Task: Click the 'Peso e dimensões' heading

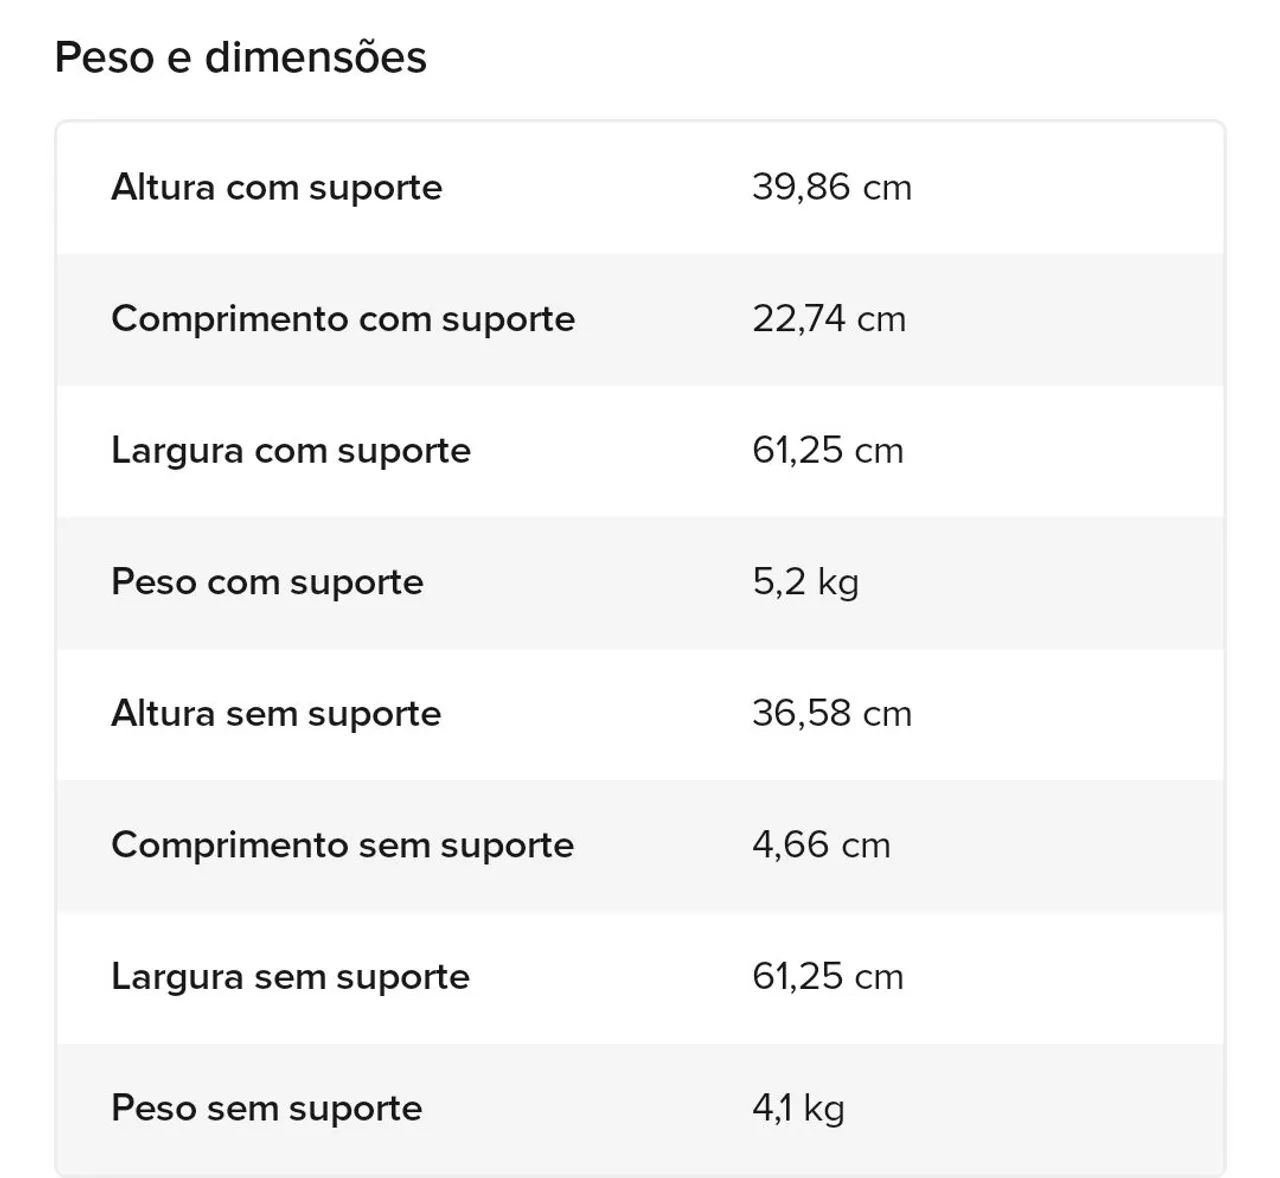Action: [x=240, y=57]
